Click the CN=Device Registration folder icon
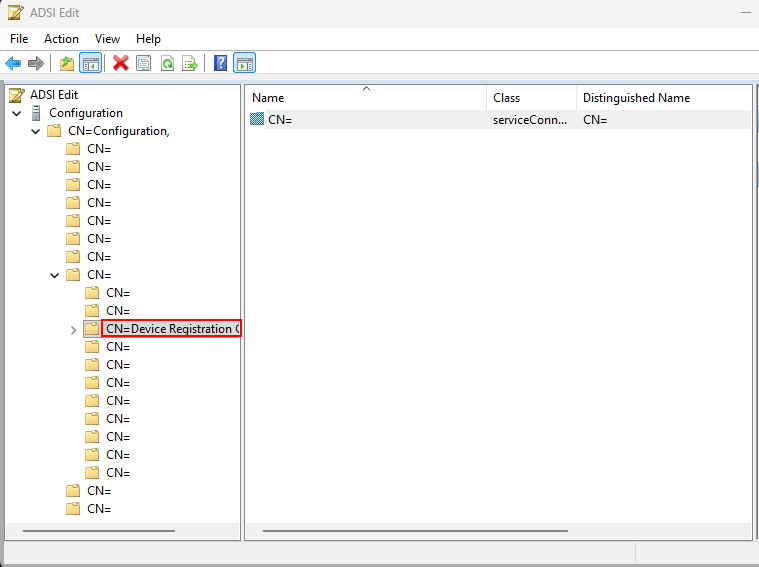 tap(92, 329)
